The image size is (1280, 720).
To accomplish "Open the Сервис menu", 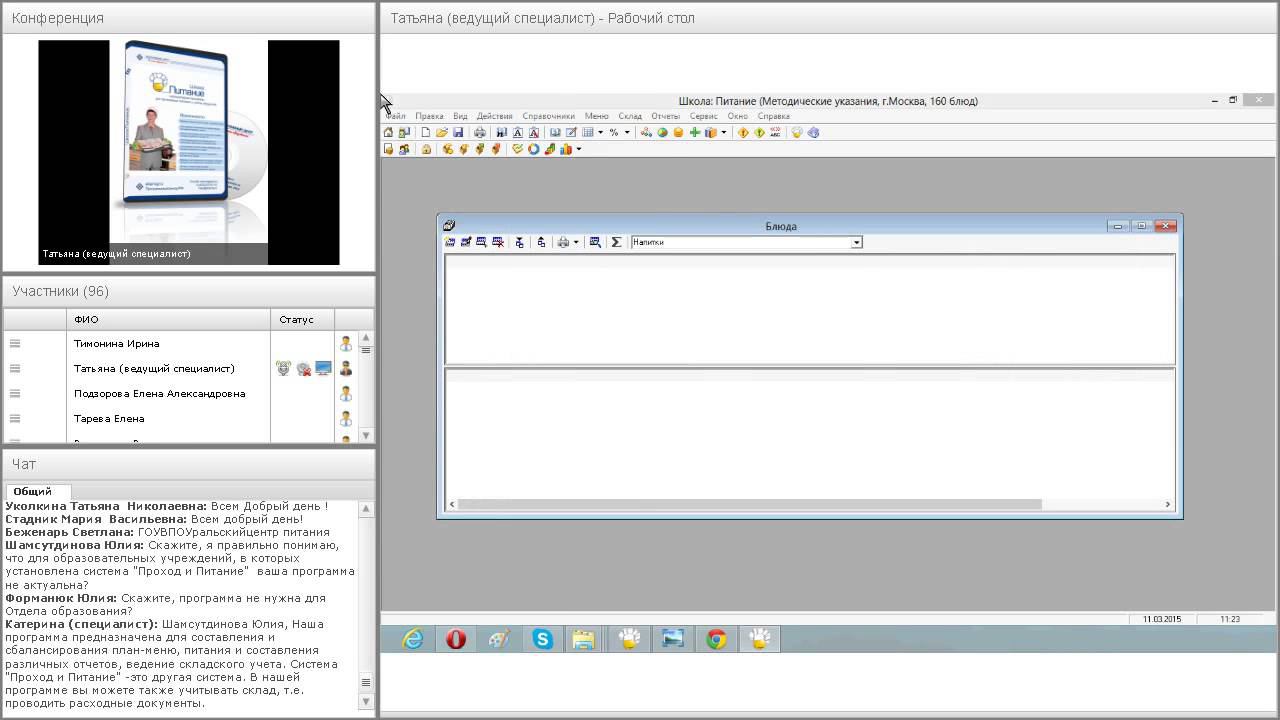I will coord(703,116).
